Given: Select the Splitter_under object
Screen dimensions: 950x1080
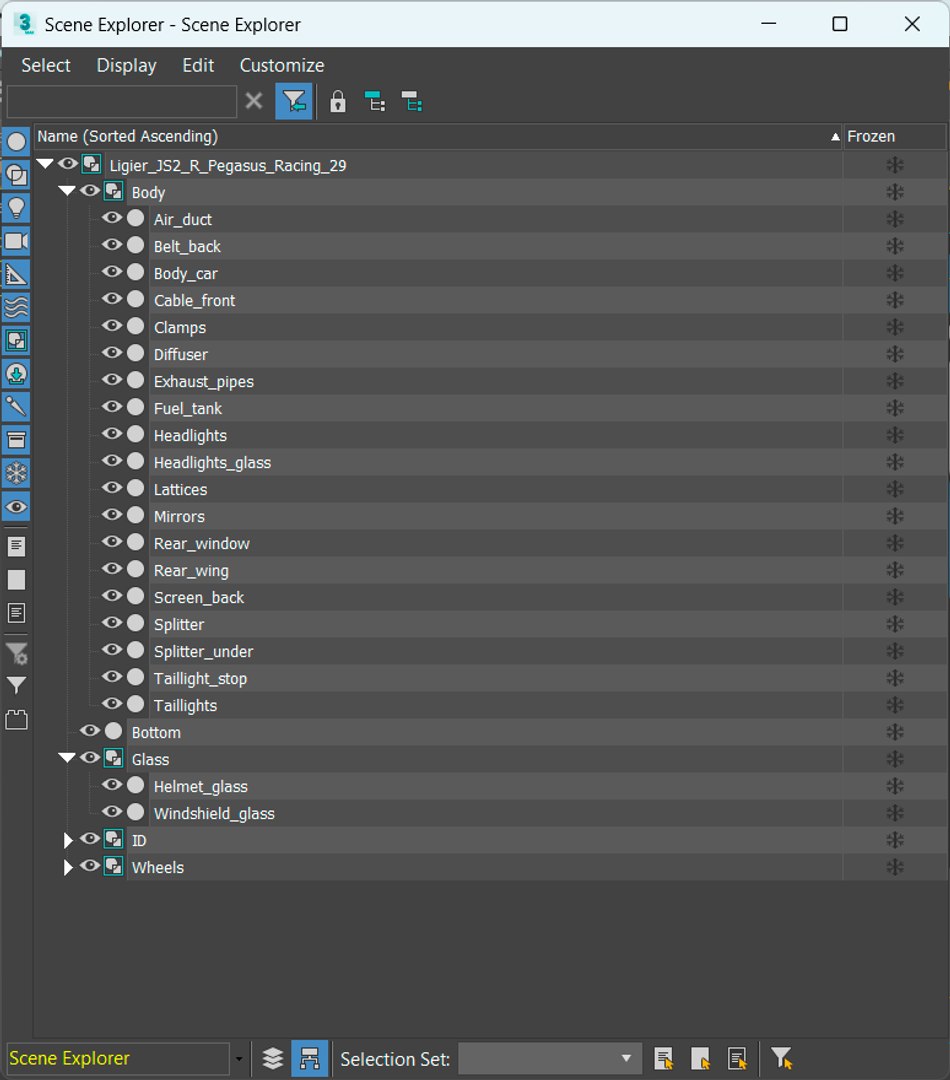Looking at the screenshot, I should tap(203, 652).
